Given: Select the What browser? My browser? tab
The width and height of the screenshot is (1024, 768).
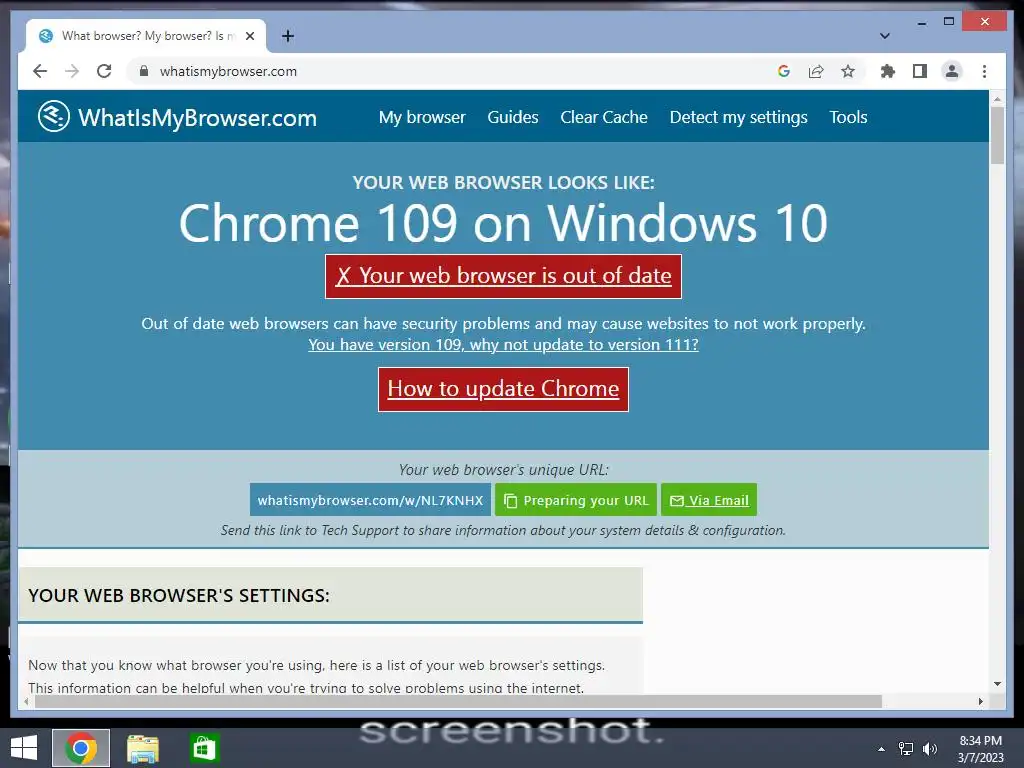Looking at the screenshot, I should tap(146, 36).
